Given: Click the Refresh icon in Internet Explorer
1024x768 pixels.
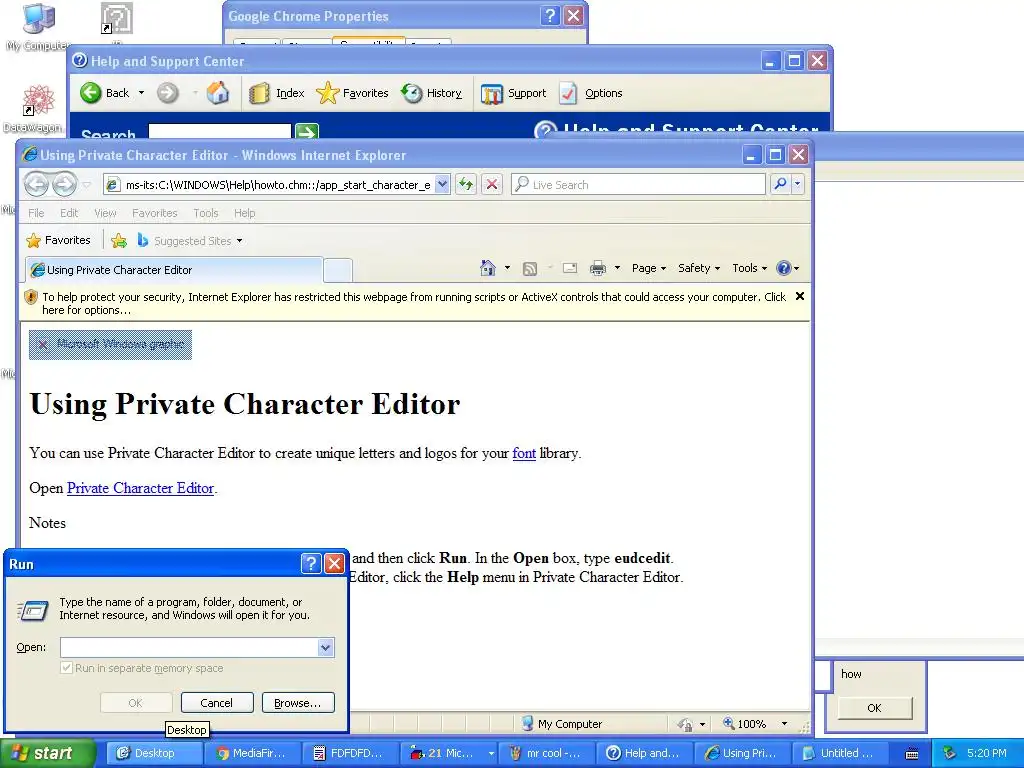Looking at the screenshot, I should click(x=466, y=185).
